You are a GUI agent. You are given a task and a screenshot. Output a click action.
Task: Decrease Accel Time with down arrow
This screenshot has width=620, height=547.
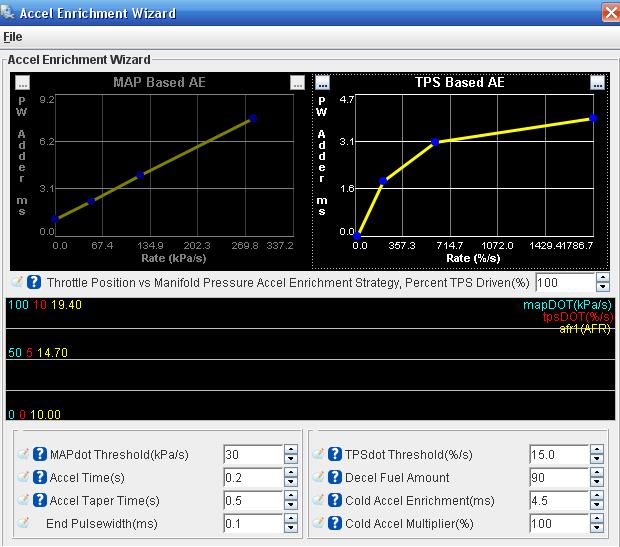point(291,483)
